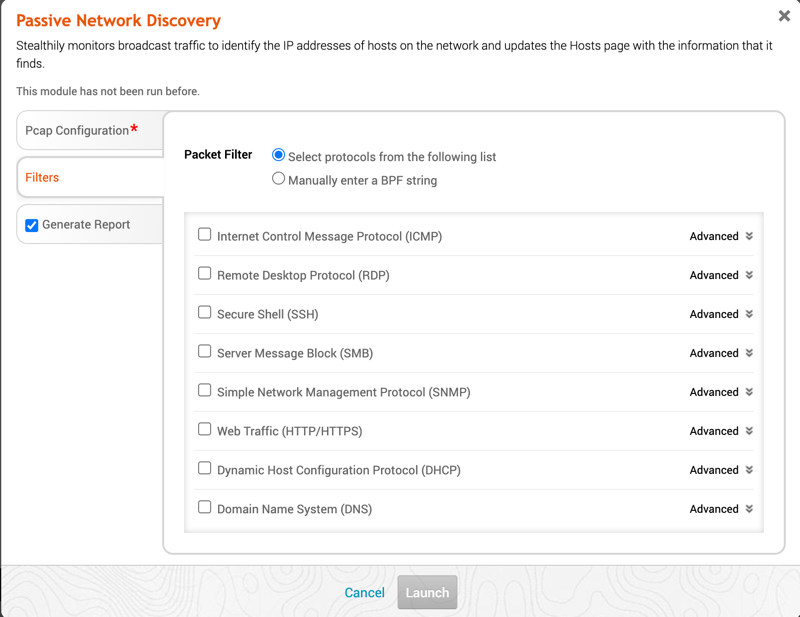Image resolution: width=800 pixels, height=617 pixels.
Task: Expand Advanced section for Web Traffic
Action: (x=721, y=432)
